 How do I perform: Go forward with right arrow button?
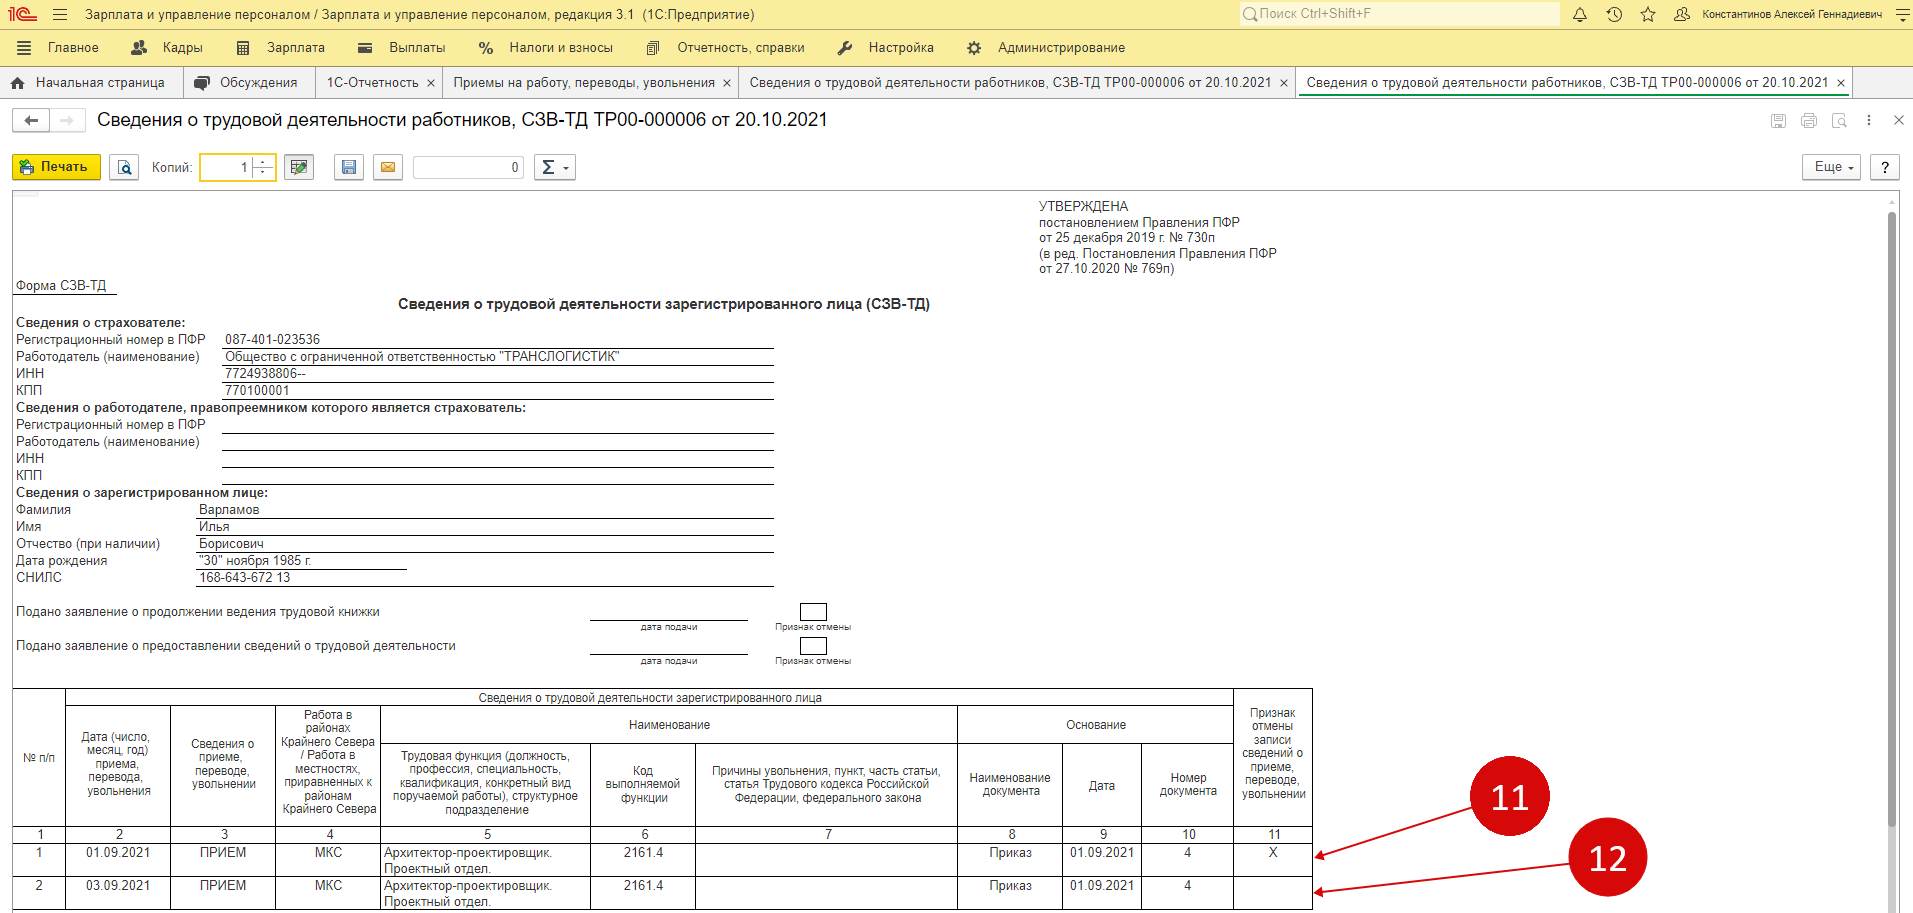point(66,120)
